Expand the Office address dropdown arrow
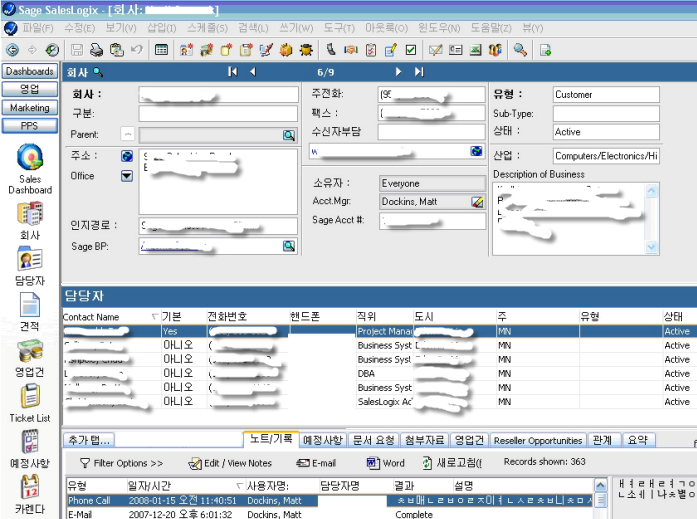This screenshot has height=519, width=697. (127, 176)
